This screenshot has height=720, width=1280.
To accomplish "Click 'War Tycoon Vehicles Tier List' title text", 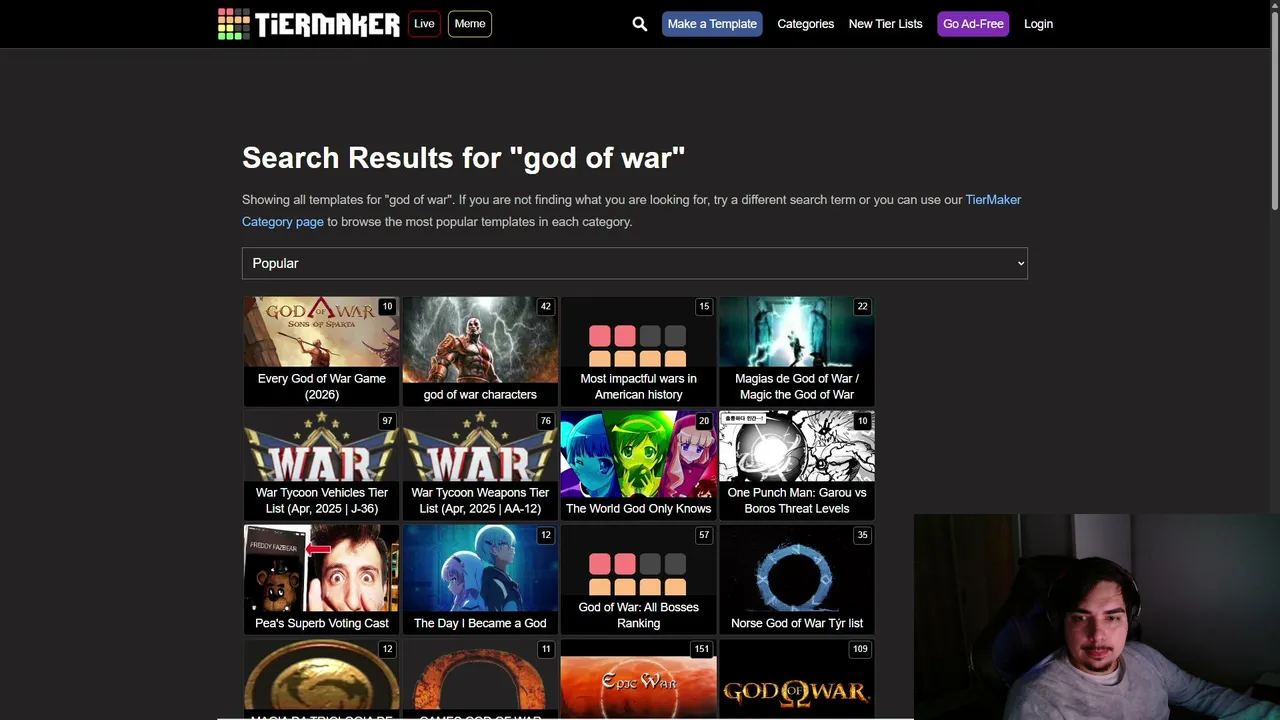I will tap(321, 501).
